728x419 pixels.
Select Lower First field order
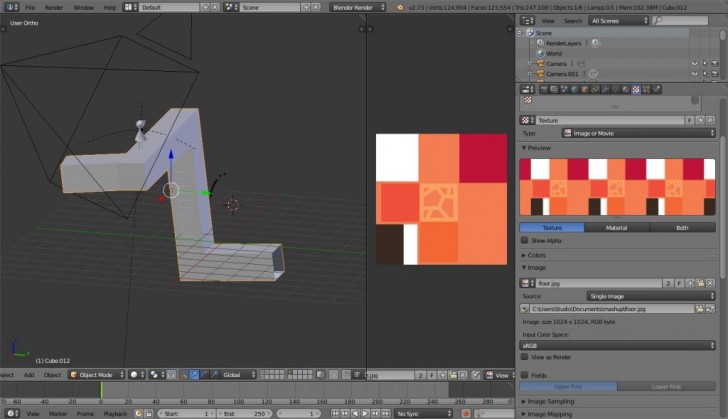(x=666, y=386)
